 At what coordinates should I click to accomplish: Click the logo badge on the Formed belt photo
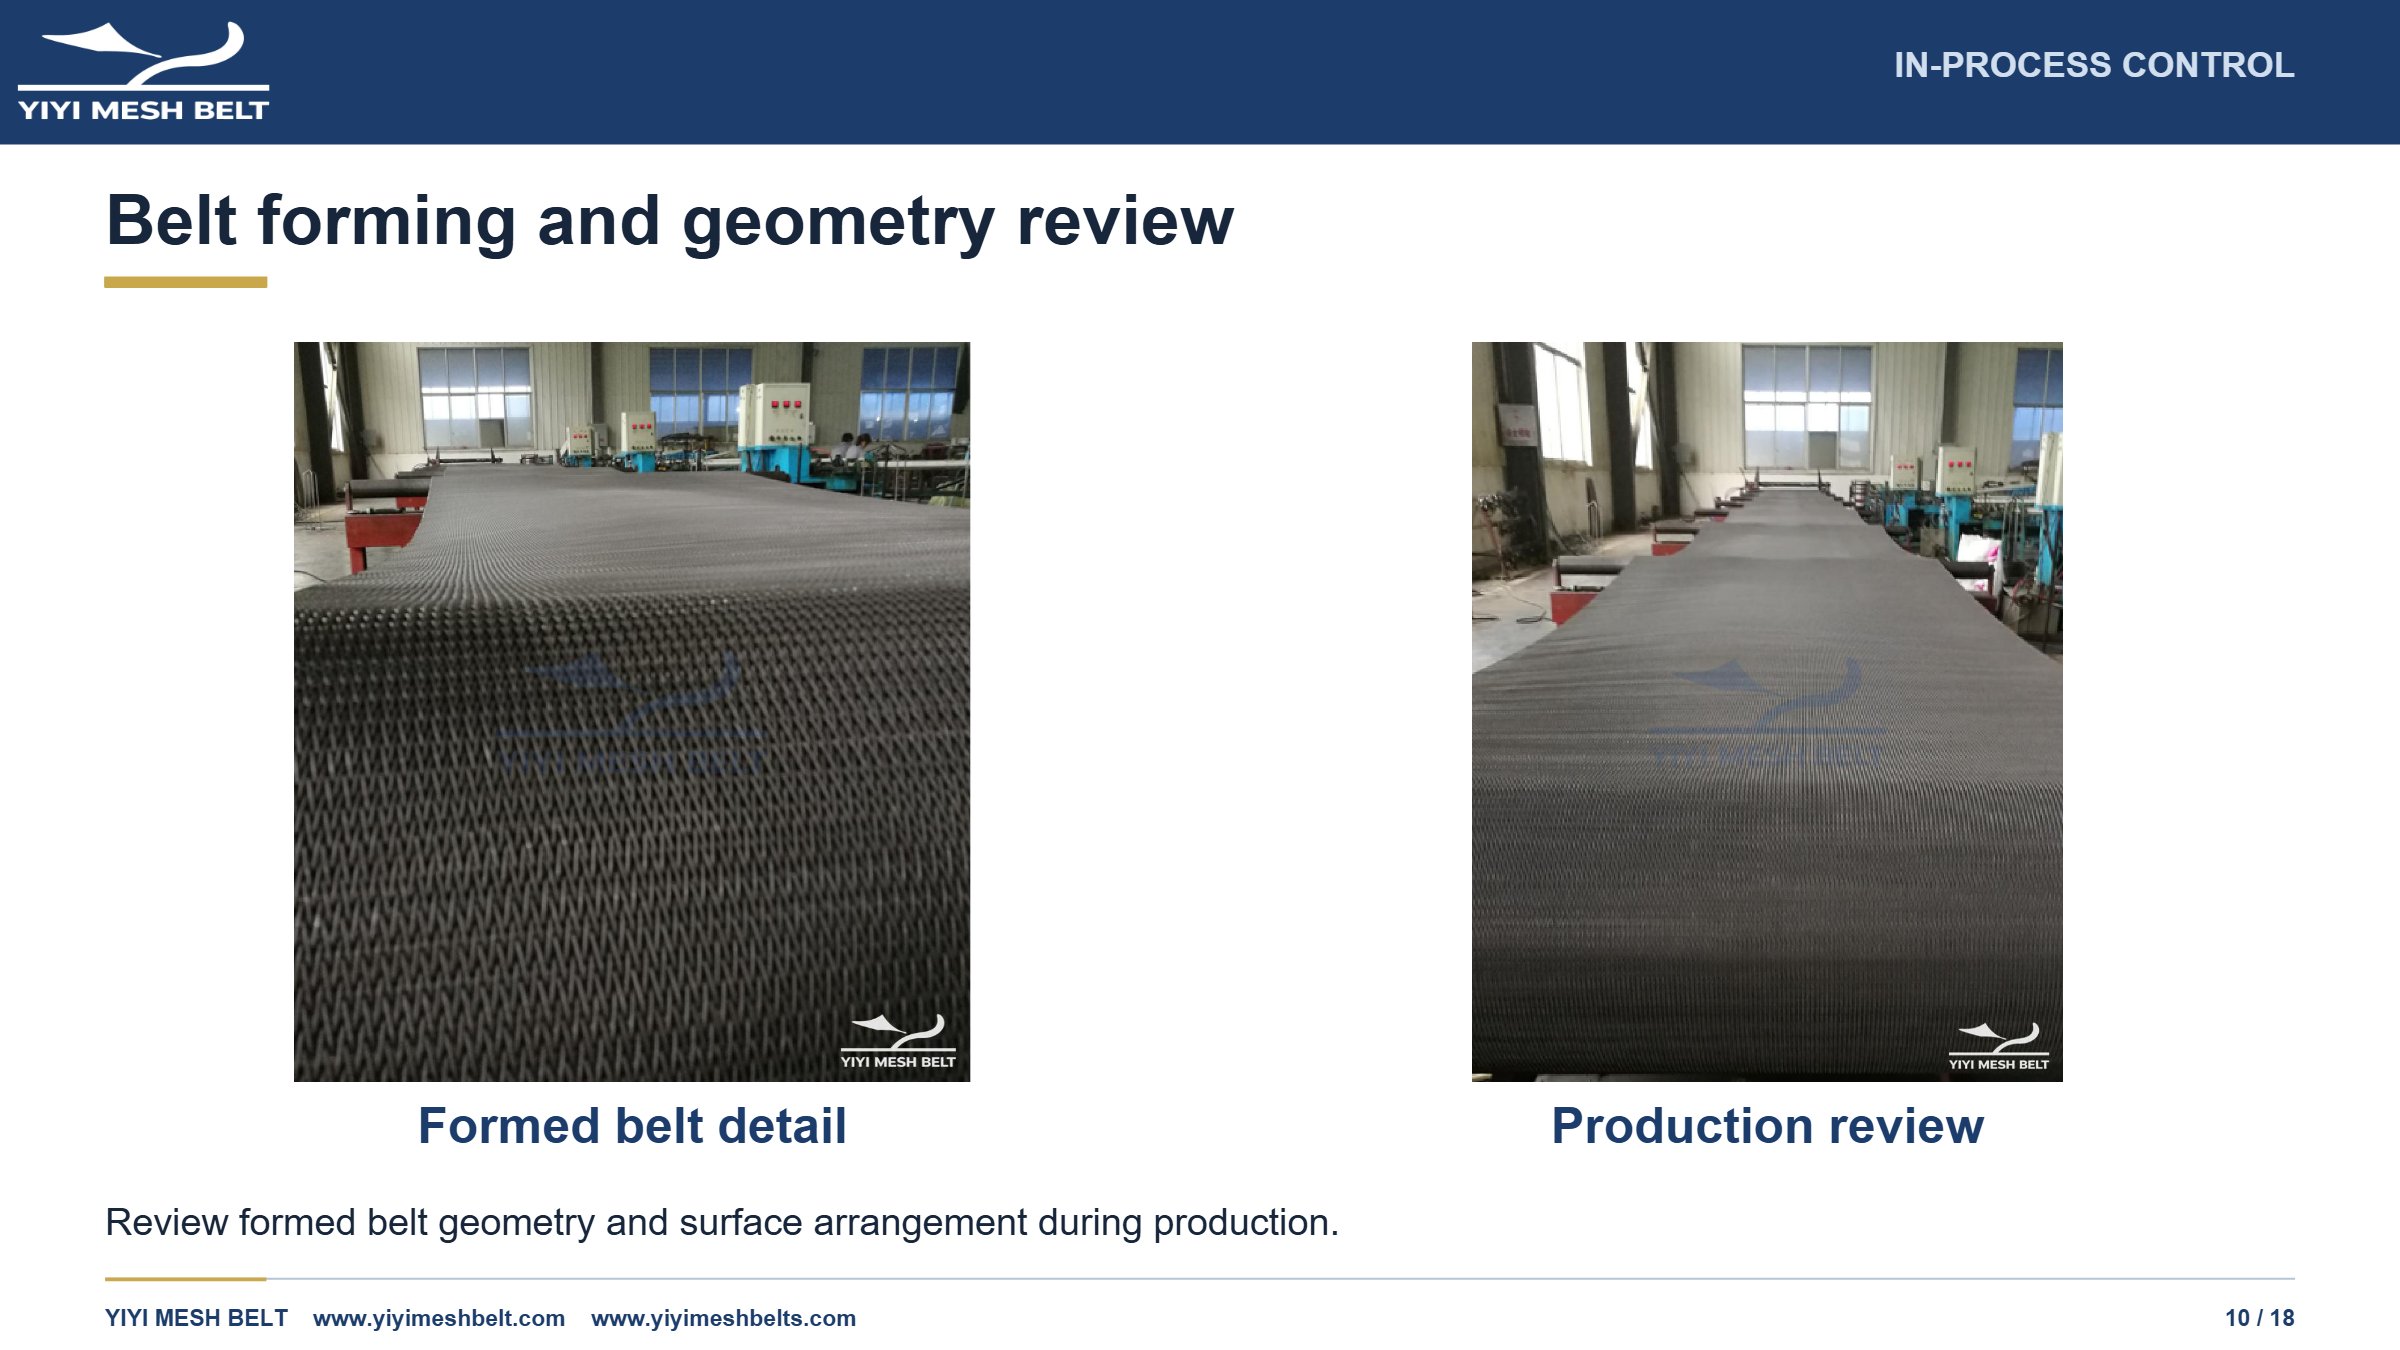[898, 1042]
